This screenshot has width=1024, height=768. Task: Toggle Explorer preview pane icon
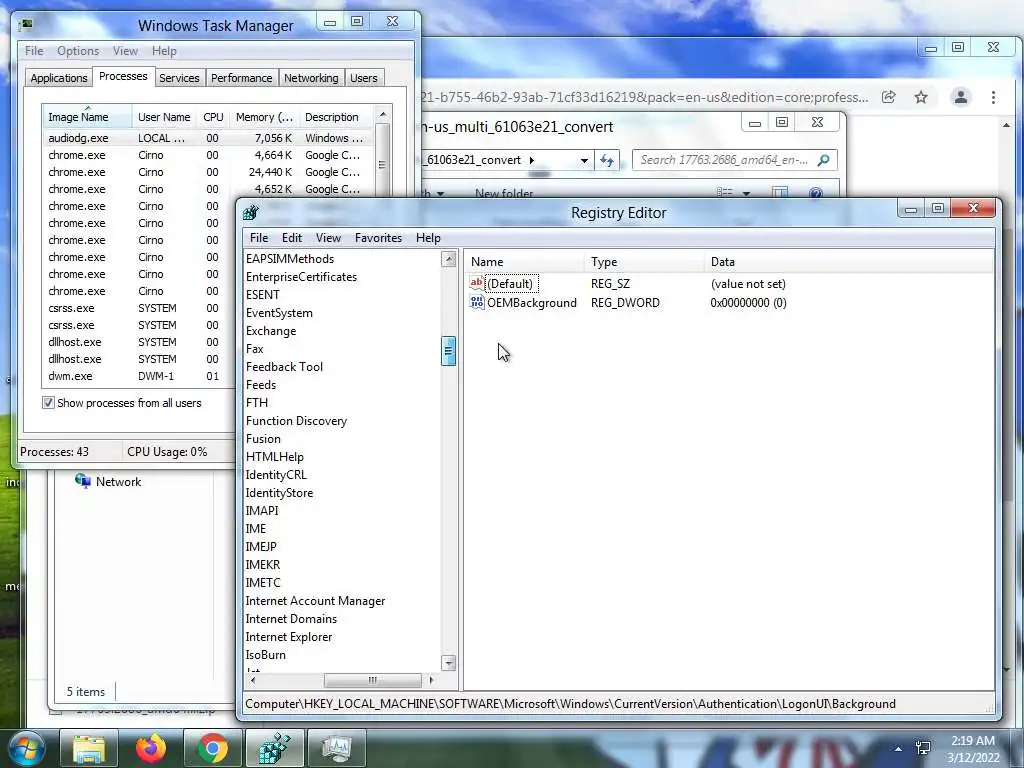[x=780, y=193]
